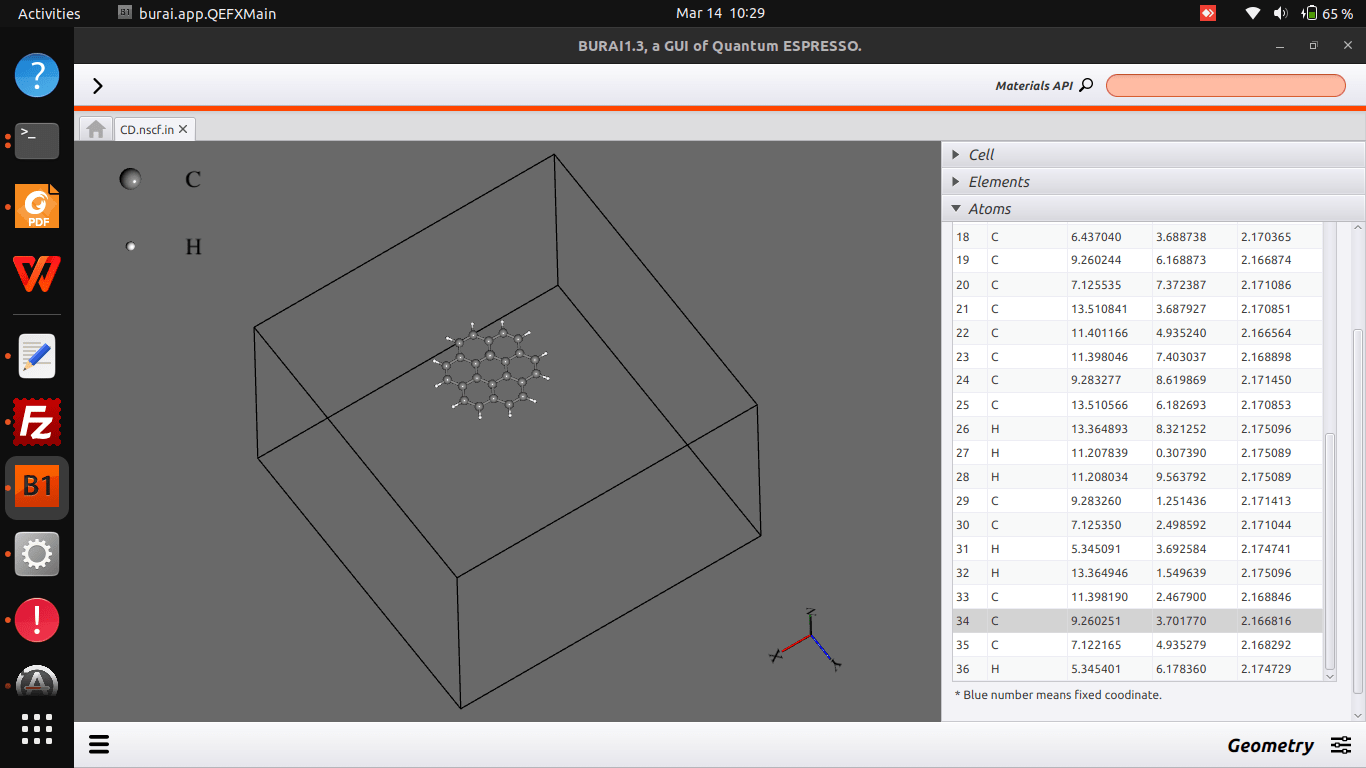Expand the collapsed toolbar via the chevron icon
The width and height of the screenshot is (1366, 768).
click(x=97, y=86)
